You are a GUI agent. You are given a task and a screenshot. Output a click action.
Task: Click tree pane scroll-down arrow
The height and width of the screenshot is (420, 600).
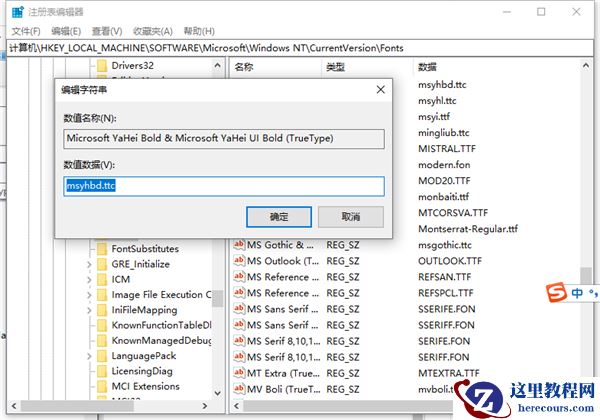[x=217, y=393]
